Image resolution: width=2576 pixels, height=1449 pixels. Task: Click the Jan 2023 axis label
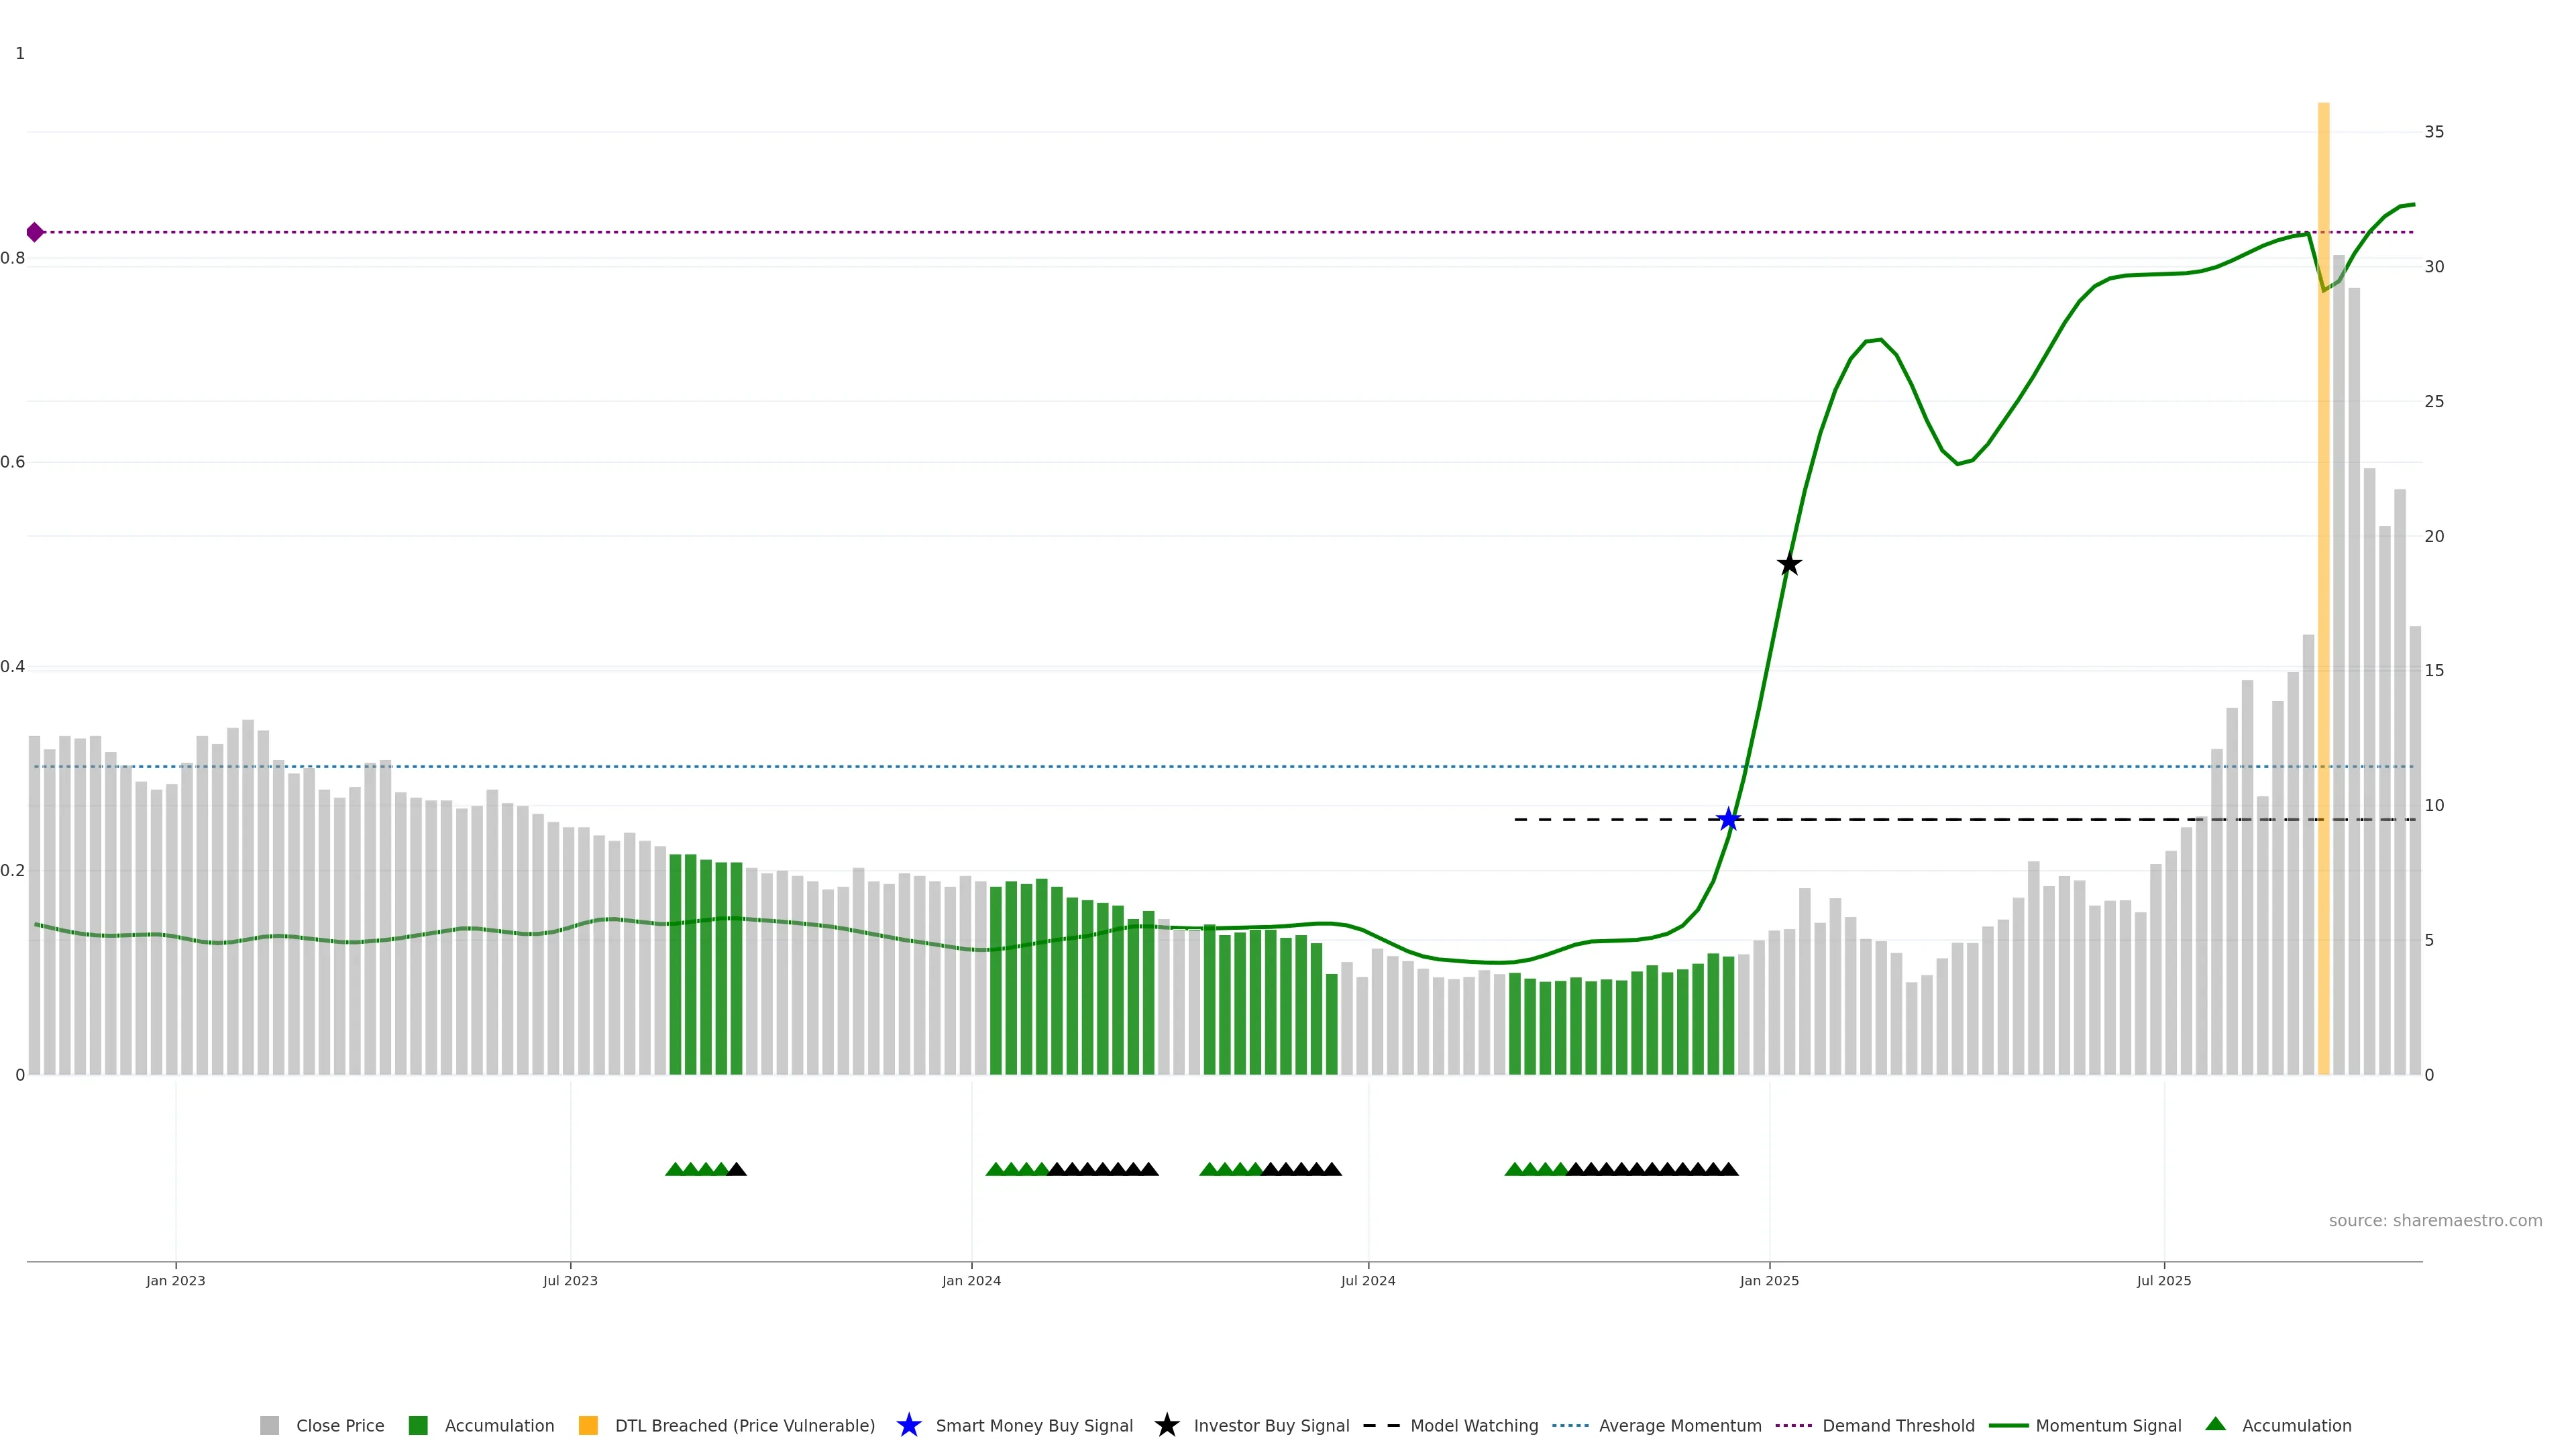tap(175, 1280)
